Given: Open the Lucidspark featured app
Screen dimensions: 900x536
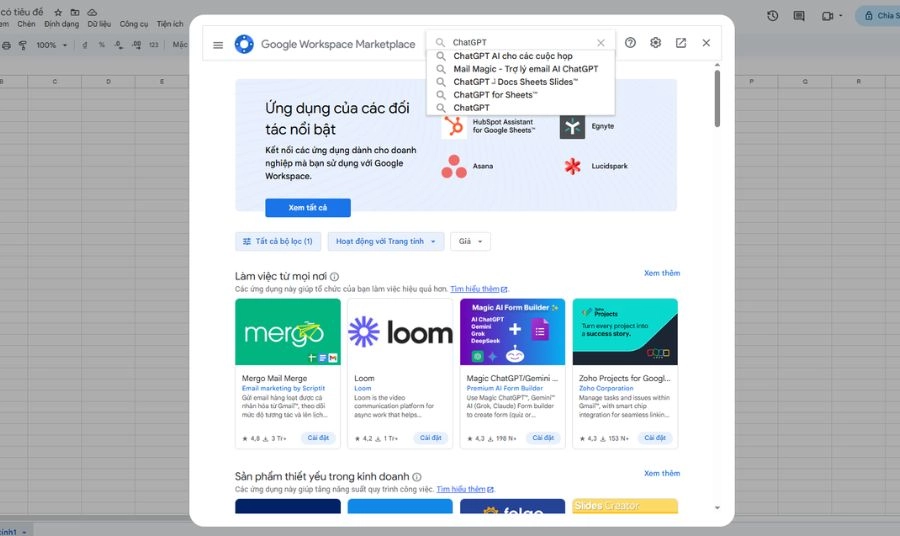Looking at the screenshot, I should pos(595,166).
